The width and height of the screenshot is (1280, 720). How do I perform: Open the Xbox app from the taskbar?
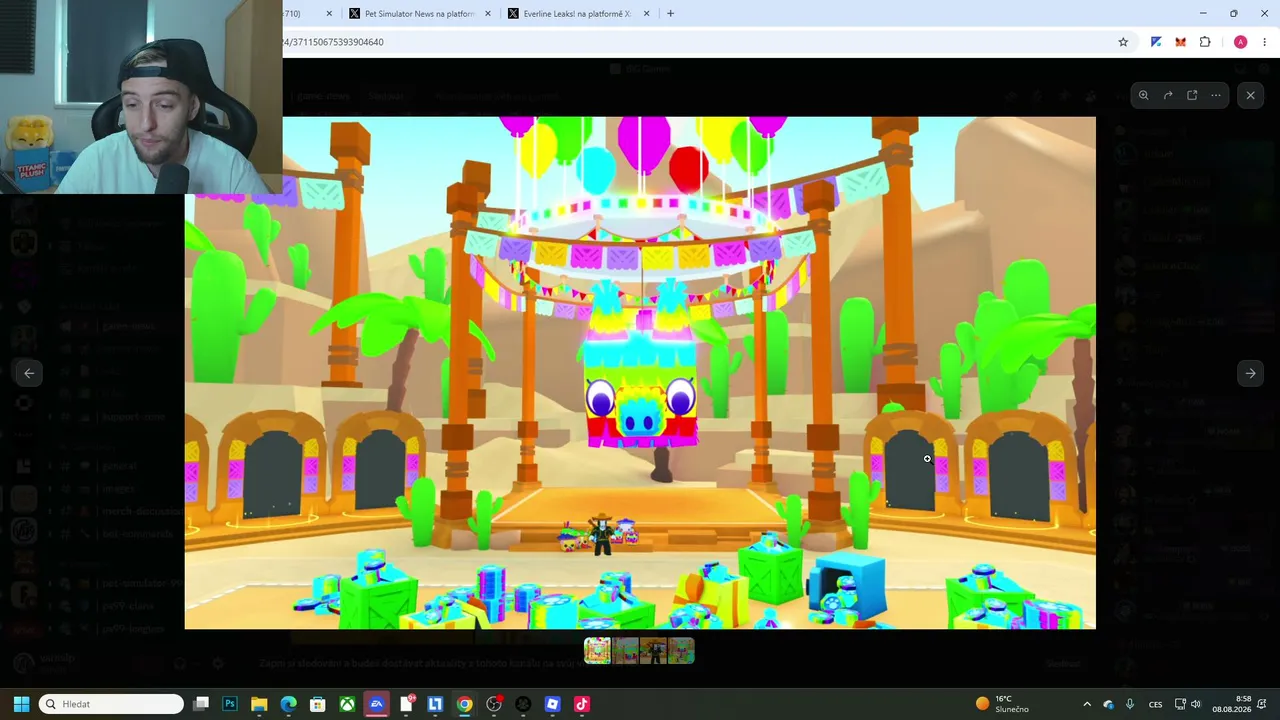(x=347, y=704)
